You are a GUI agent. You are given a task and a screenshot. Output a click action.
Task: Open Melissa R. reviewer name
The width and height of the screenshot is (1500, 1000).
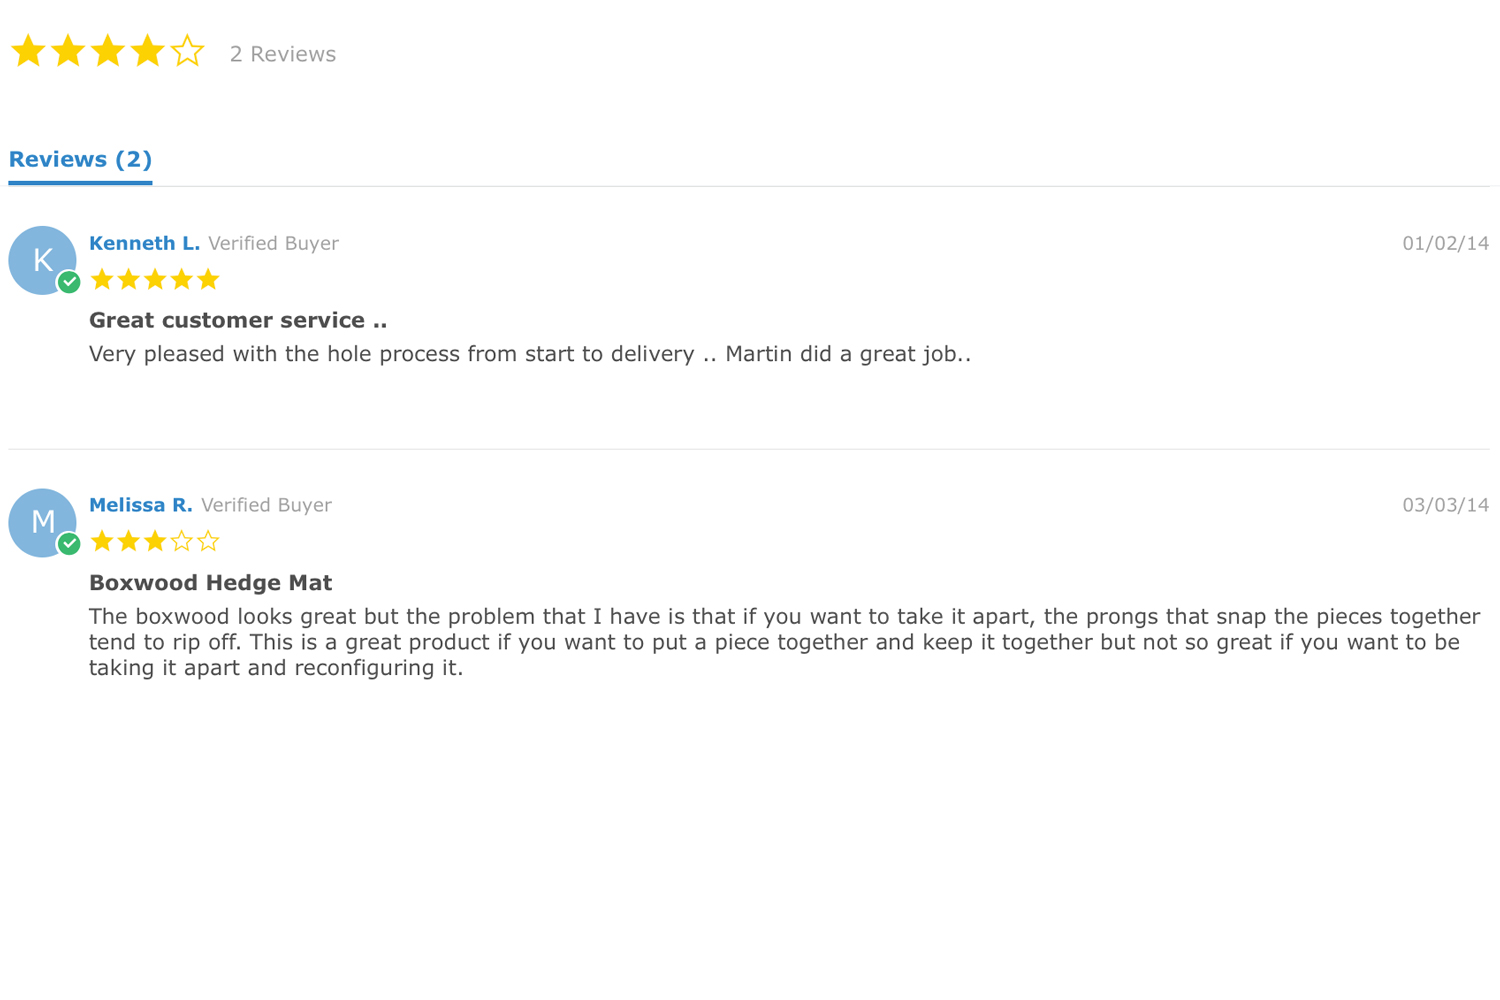[140, 505]
